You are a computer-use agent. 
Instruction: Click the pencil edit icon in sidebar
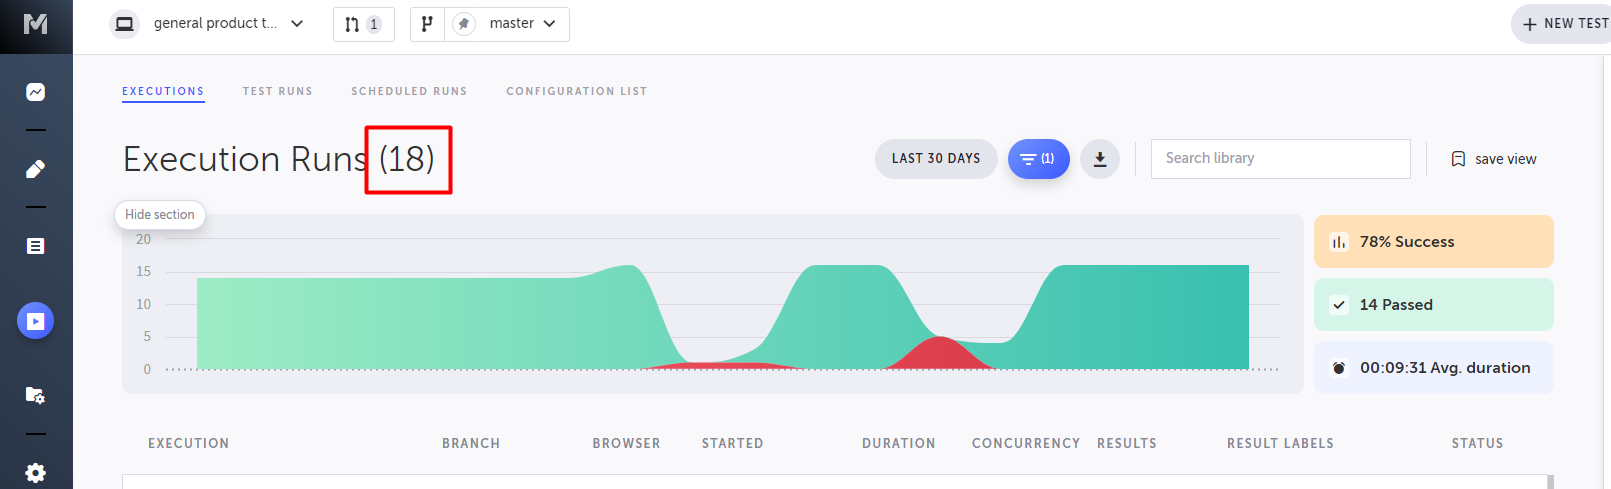tap(35, 169)
